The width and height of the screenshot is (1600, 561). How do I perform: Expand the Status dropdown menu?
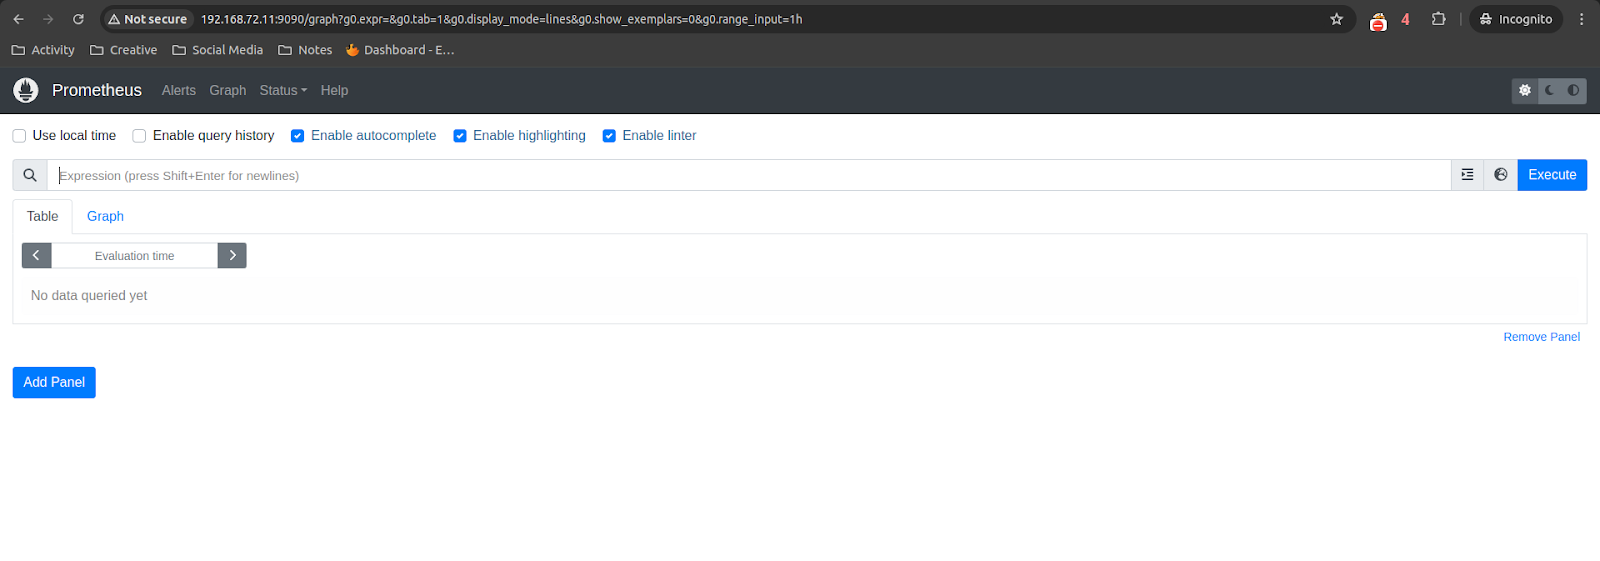coord(283,90)
